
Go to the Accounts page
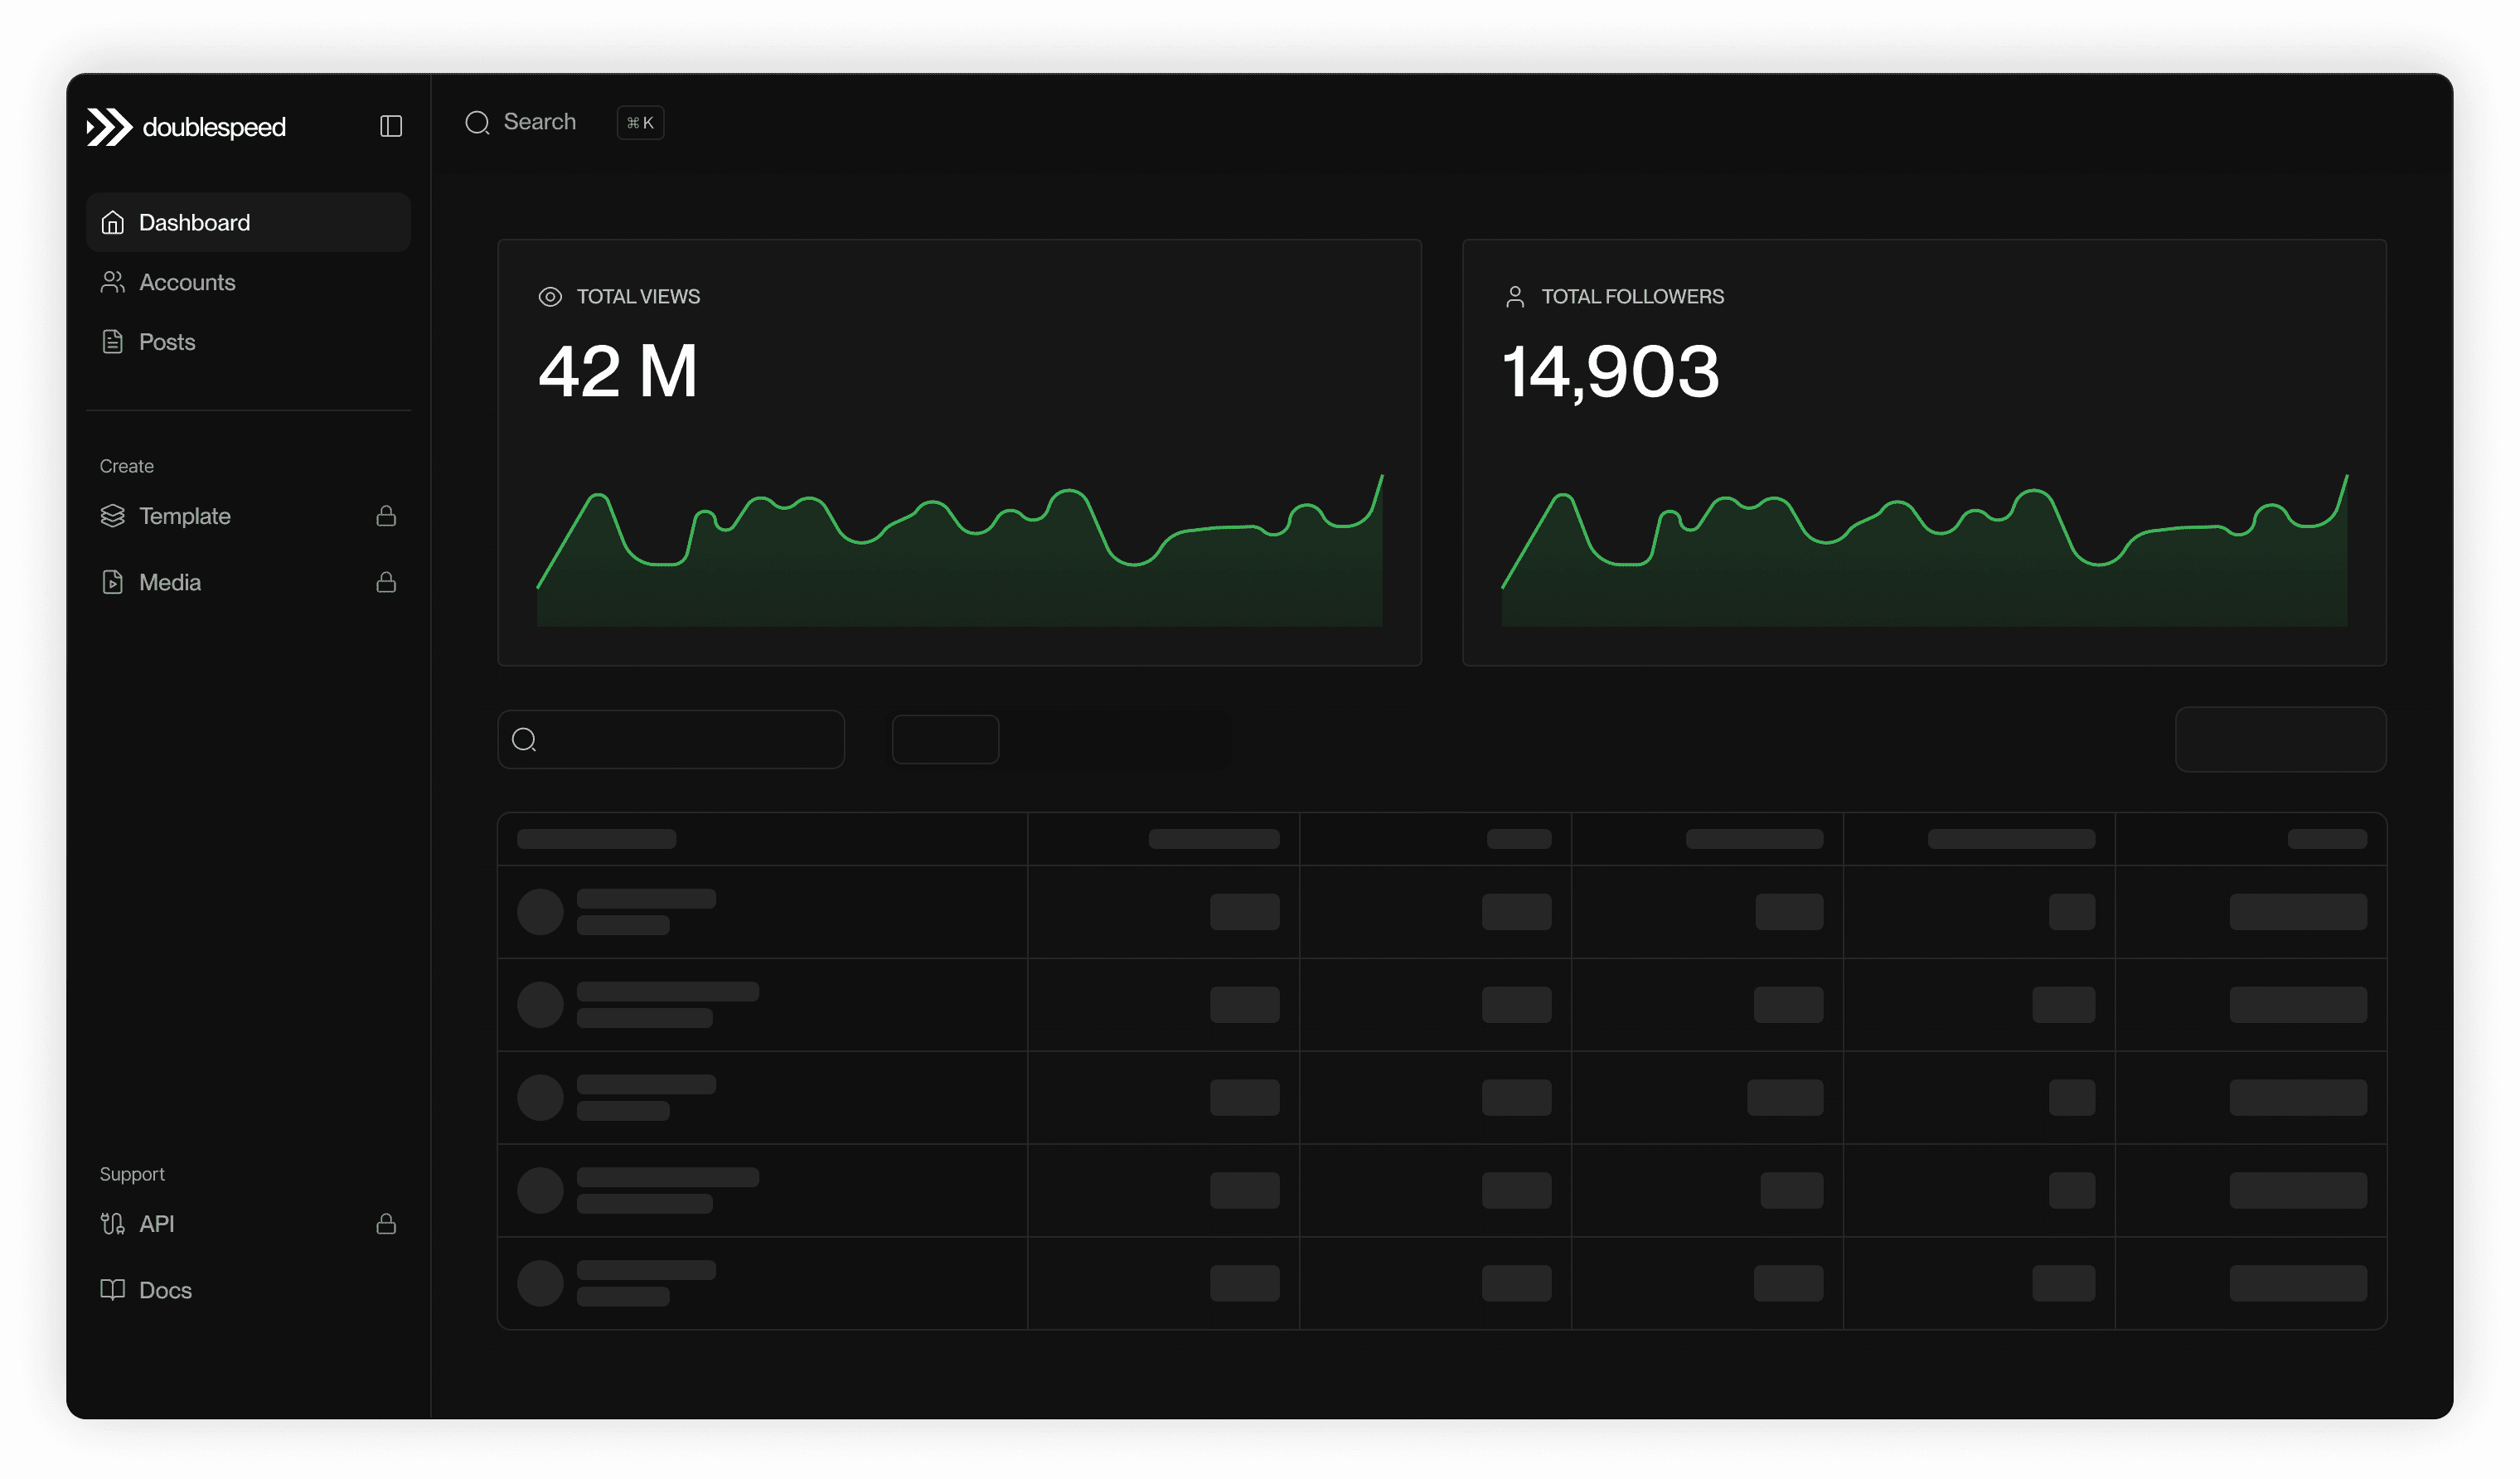point(187,282)
